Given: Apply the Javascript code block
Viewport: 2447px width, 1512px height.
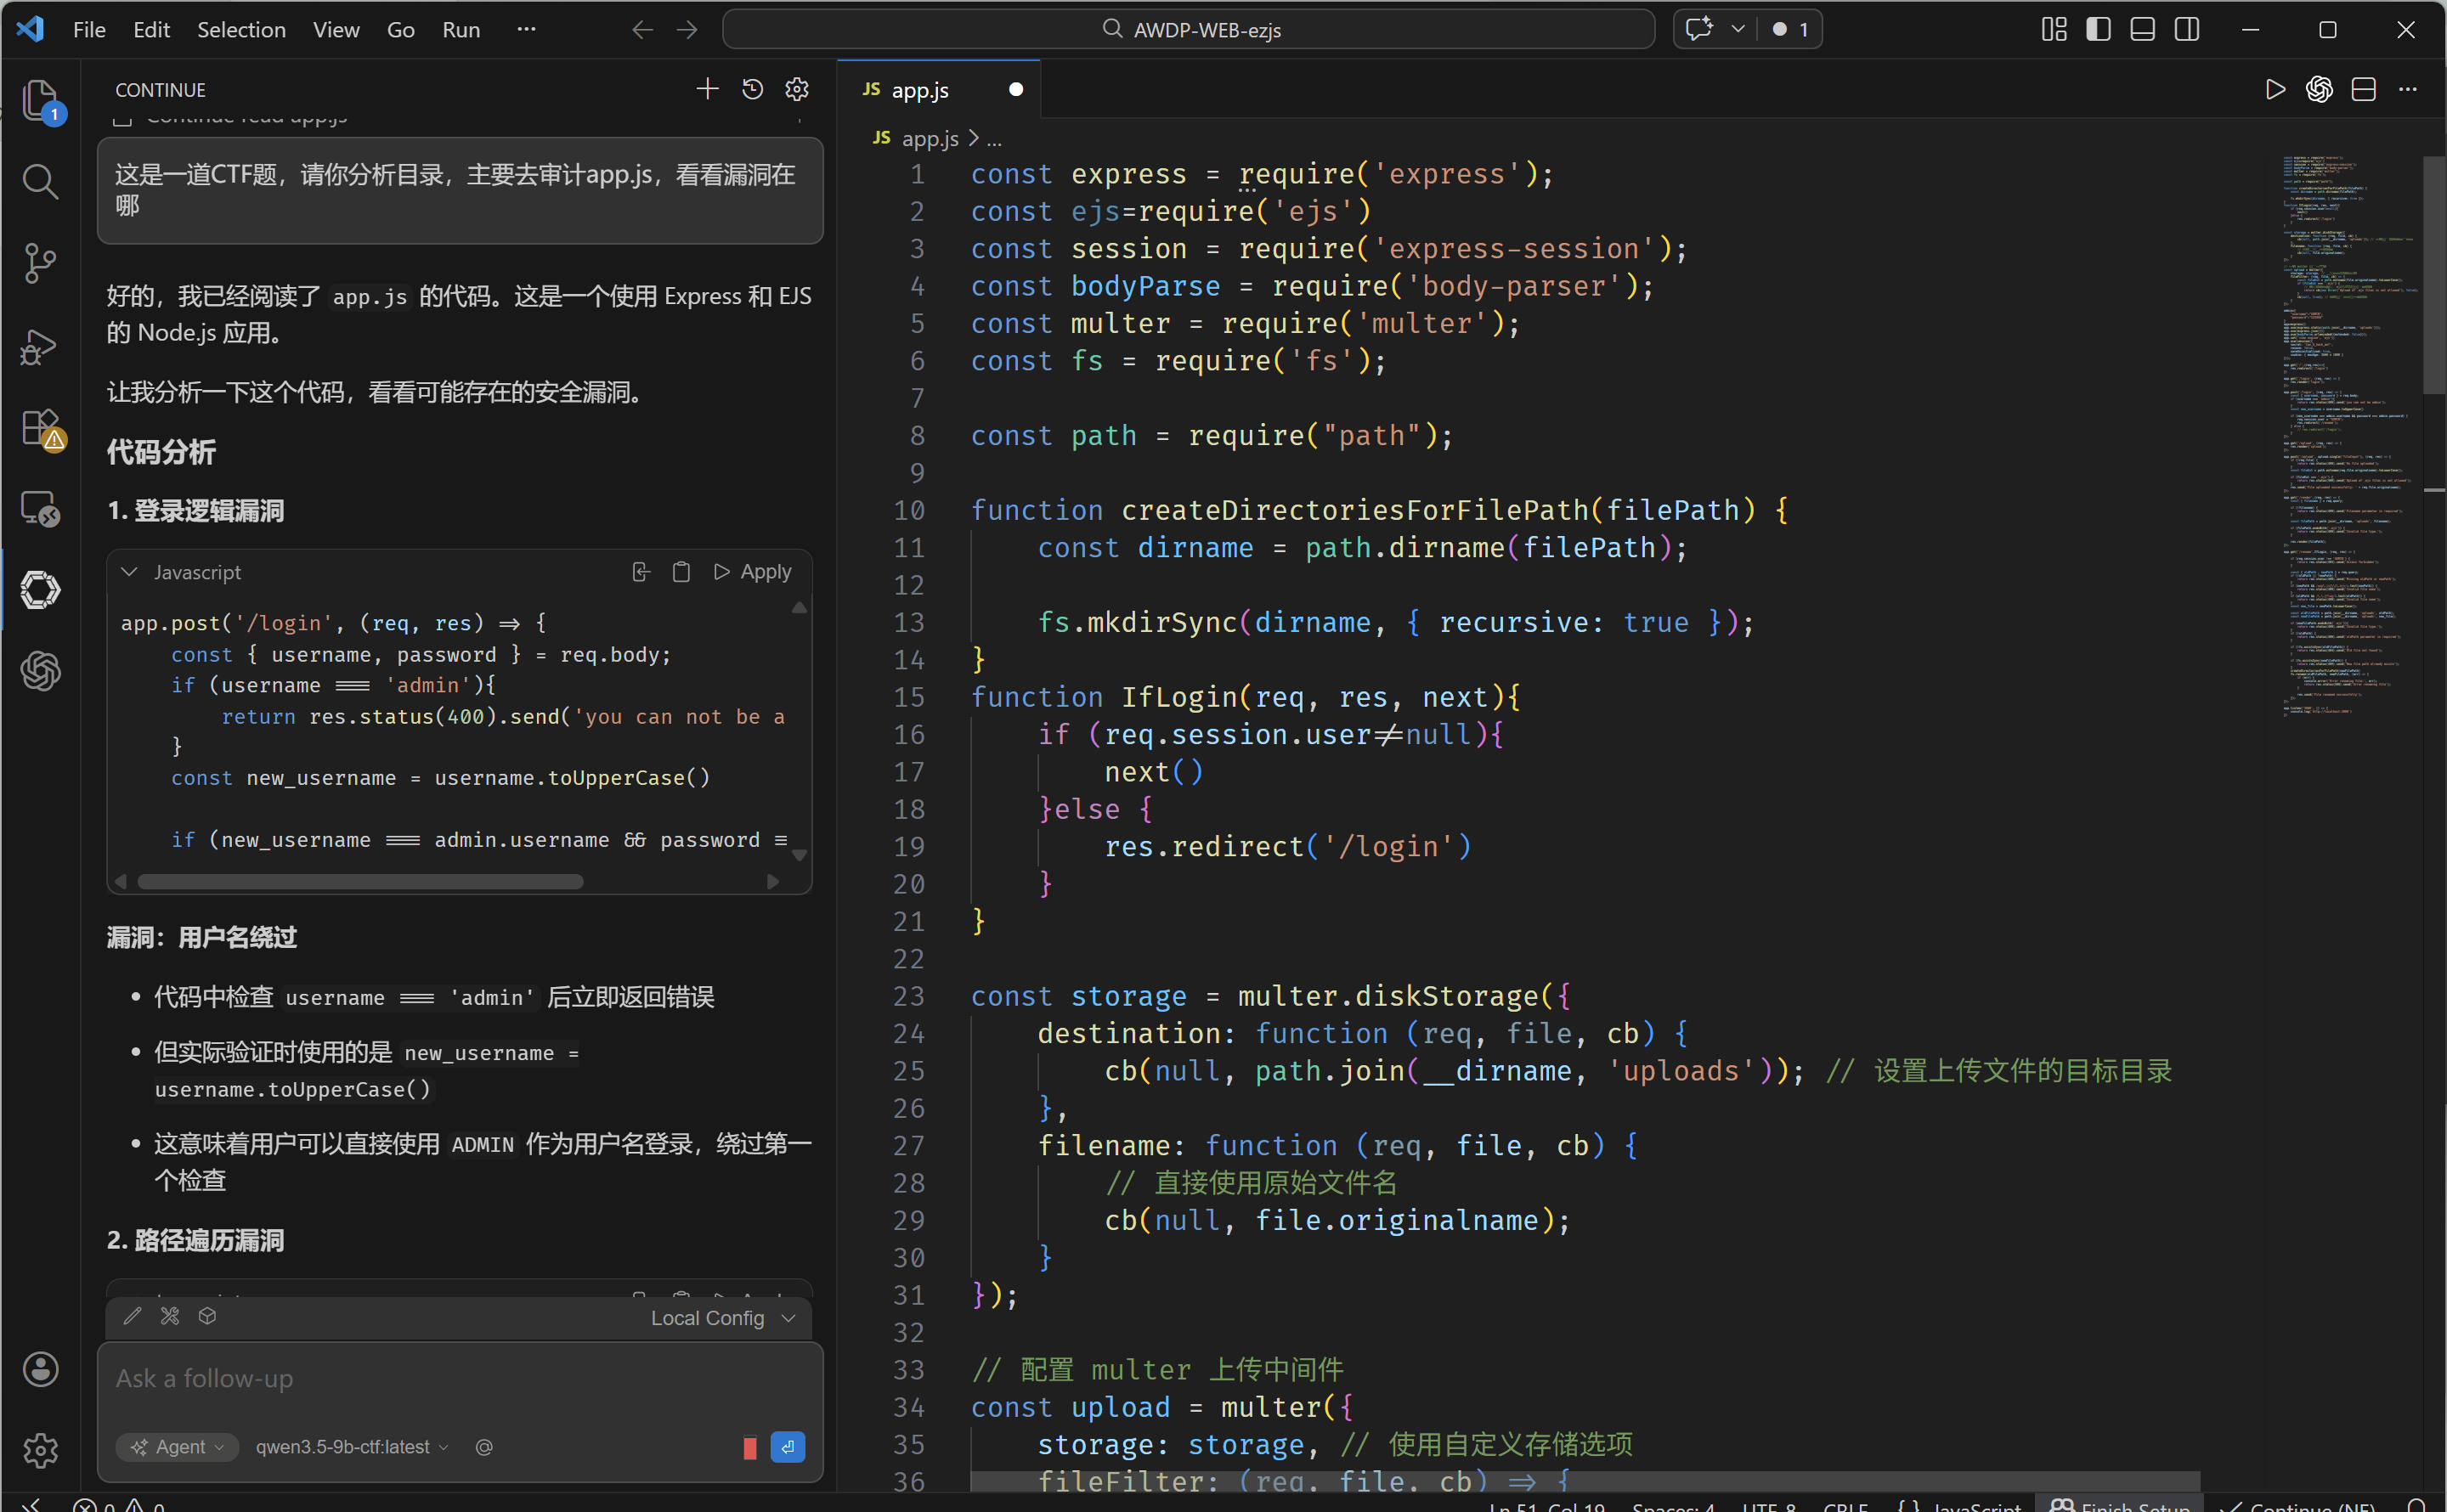Looking at the screenshot, I should coord(752,572).
